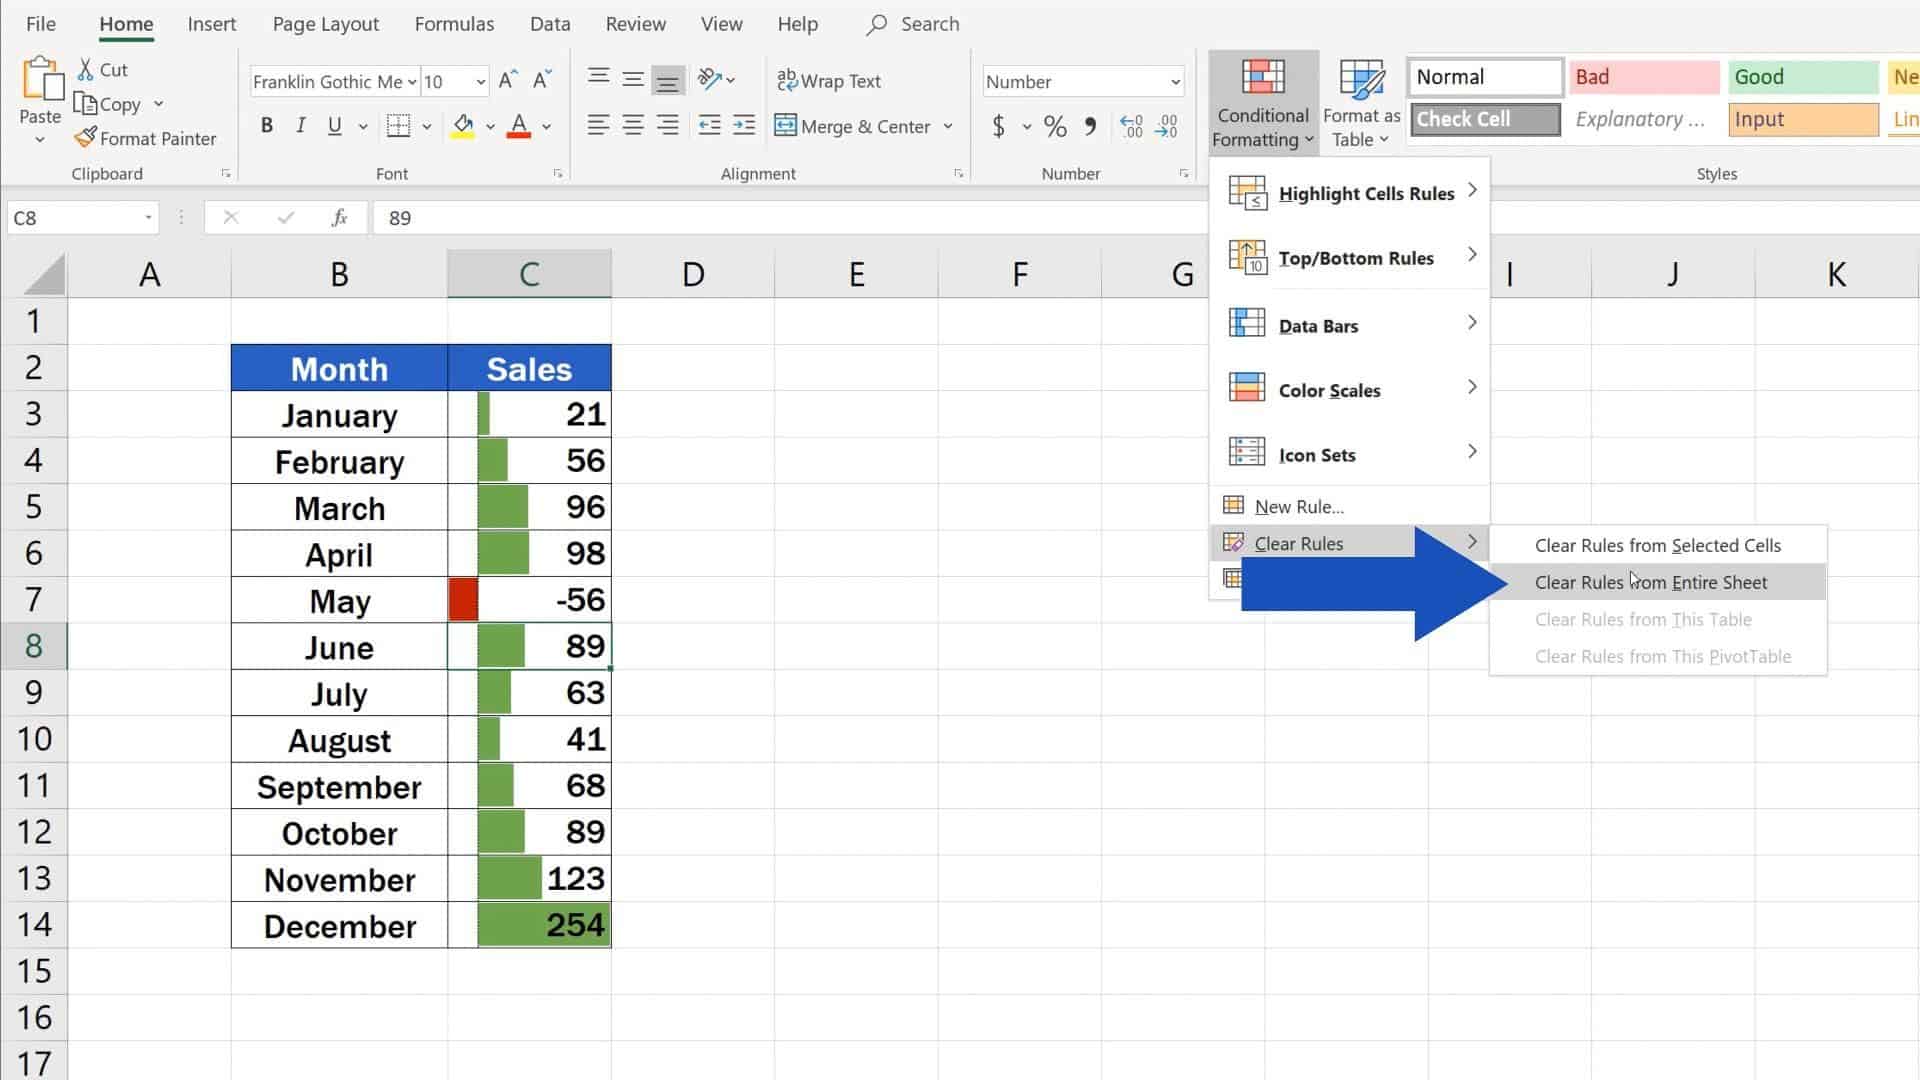The width and height of the screenshot is (1920, 1080).
Task: Apply Percent Style formatting
Action: point(1053,126)
